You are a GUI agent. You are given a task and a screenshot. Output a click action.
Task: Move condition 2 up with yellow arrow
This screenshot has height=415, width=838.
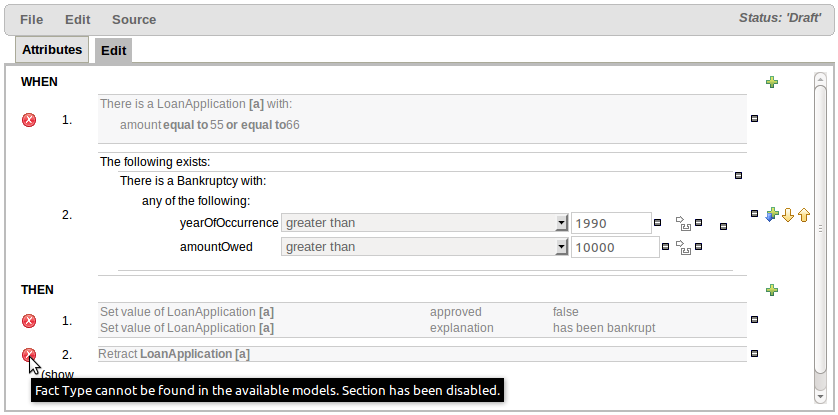click(803, 214)
